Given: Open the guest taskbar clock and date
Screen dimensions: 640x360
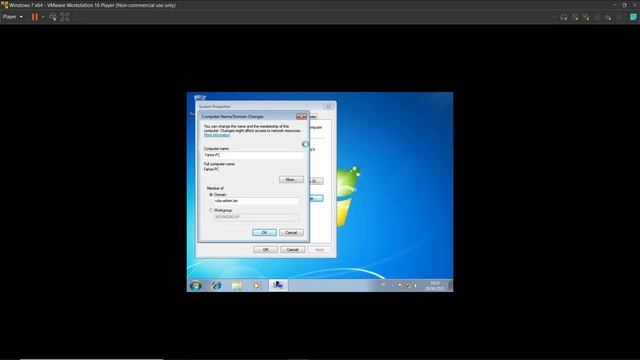Looking at the screenshot, I should (435, 285).
